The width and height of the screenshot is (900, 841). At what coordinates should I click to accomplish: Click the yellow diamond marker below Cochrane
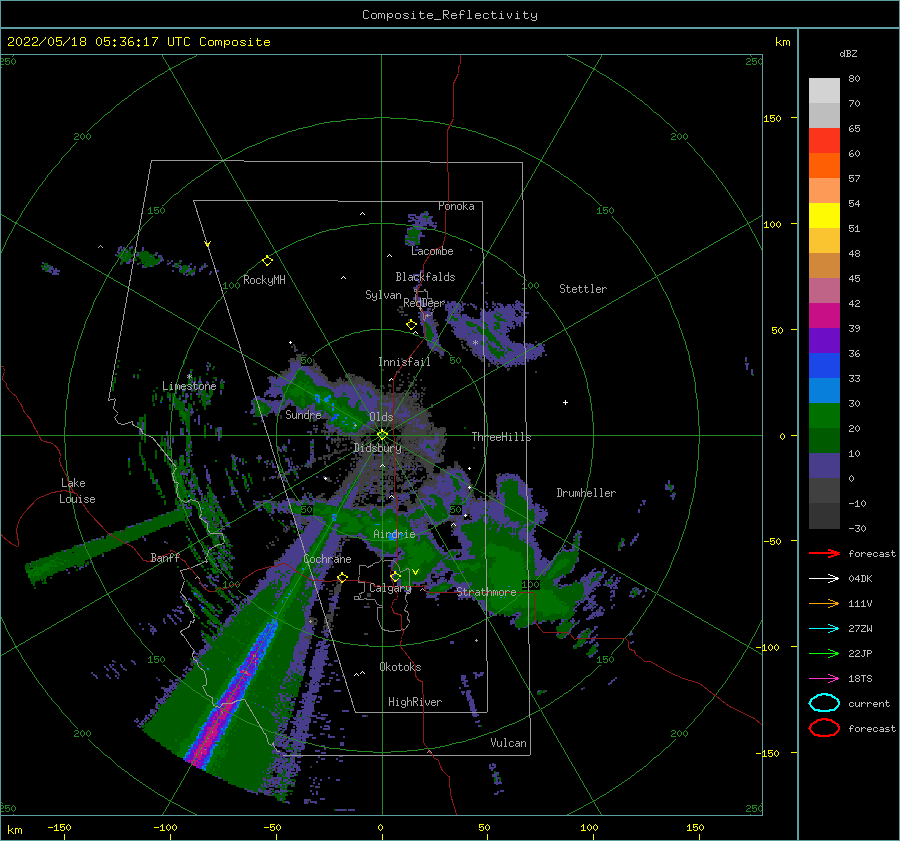click(343, 577)
